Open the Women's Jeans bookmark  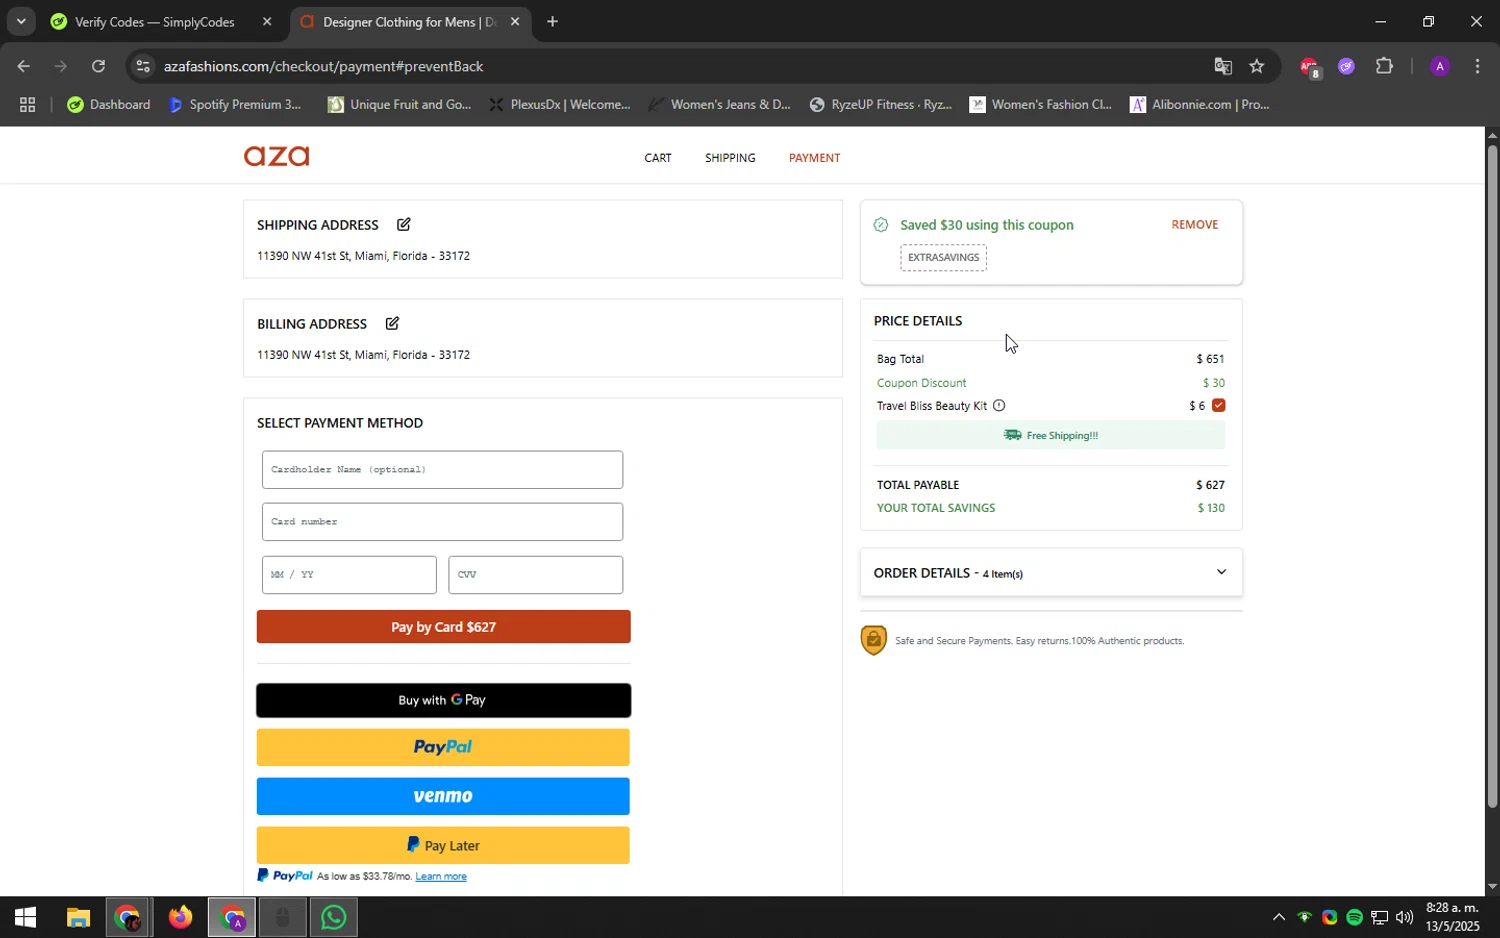(720, 104)
